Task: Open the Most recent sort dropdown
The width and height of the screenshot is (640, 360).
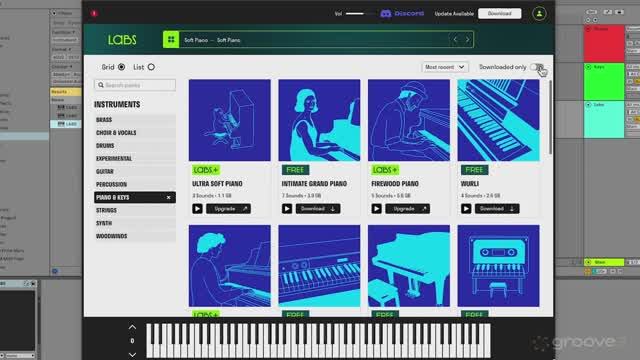Action: 444,67
